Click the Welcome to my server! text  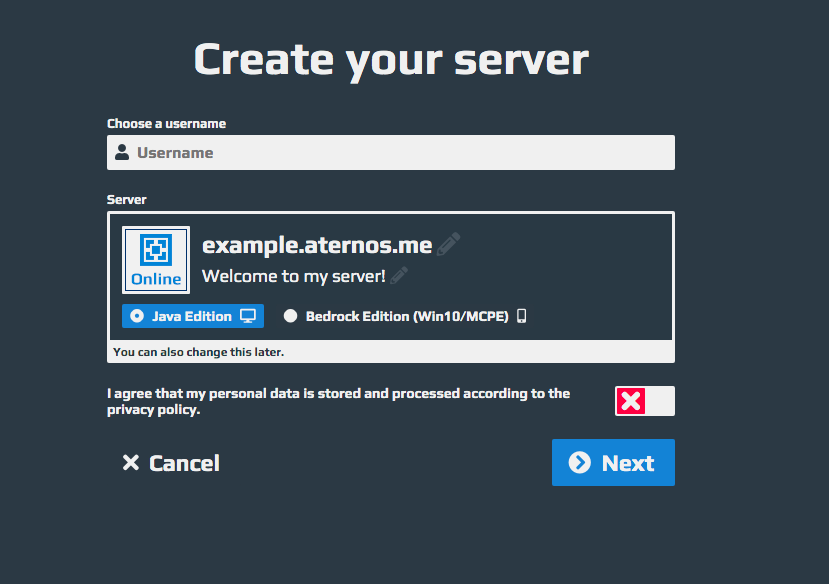293,276
